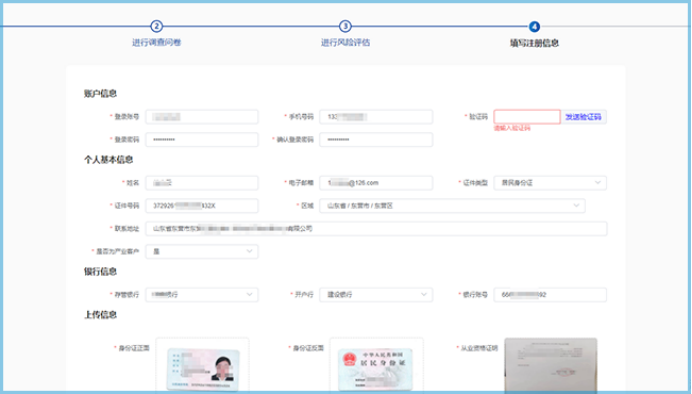The height and width of the screenshot is (394, 692).
Task: Click the 联系地址 address input field
Action: click(376, 229)
